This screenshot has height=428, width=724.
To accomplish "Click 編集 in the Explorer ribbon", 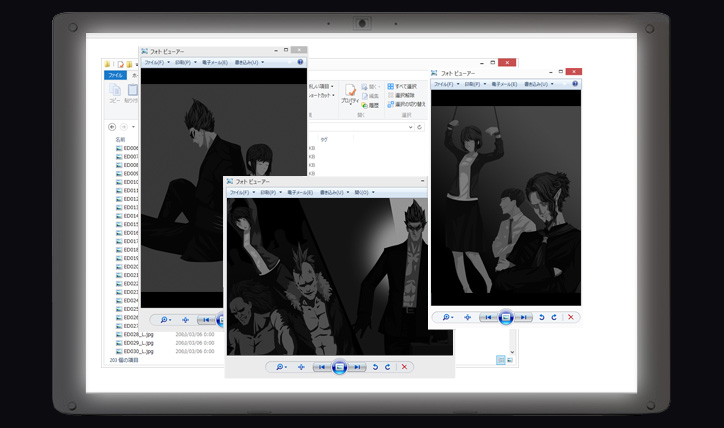I will click(370, 96).
